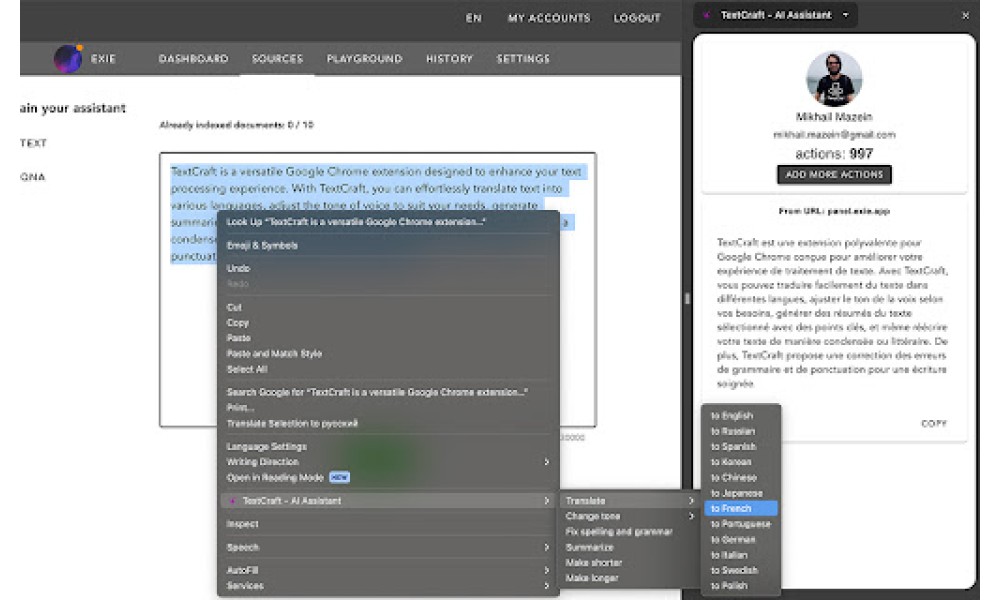Viewport: 1000px width, 600px height.
Task: Translate to Polish
Action: click(741, 585)
